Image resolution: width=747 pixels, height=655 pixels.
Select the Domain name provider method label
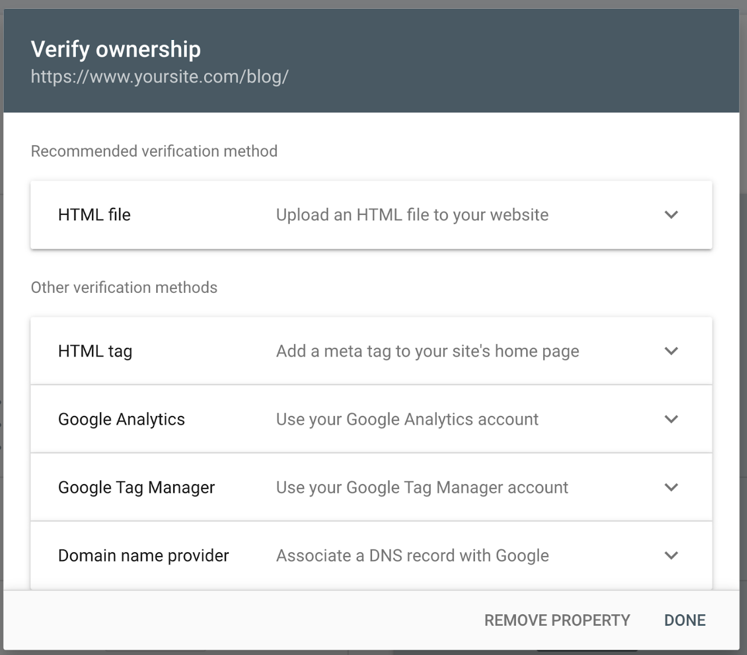pyautogui.click(x=143, y=555)
